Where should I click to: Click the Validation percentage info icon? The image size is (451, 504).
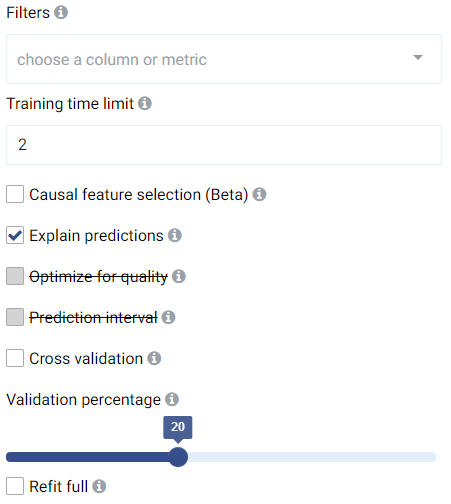click(x=172, y=399)
